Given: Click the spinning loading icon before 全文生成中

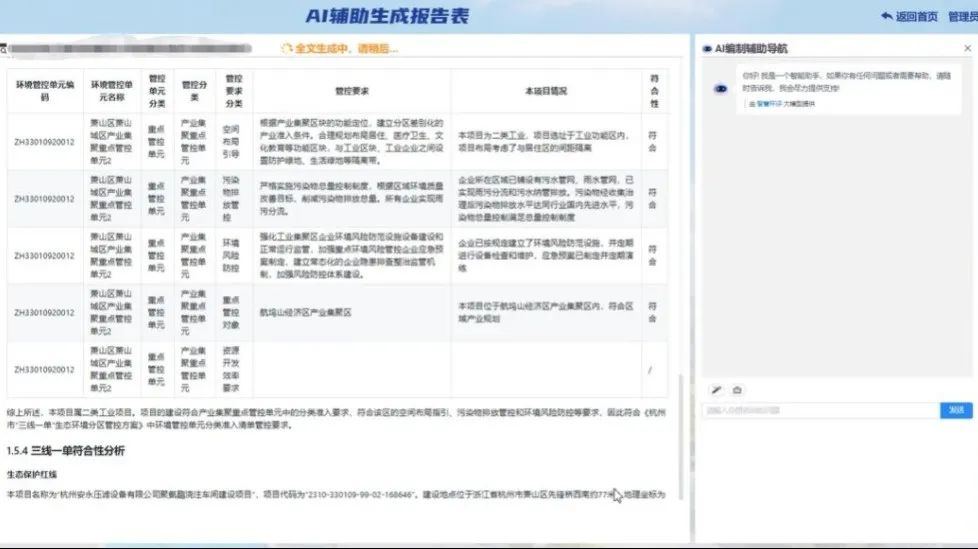Looking at the screenshot, I should [287, 48].
